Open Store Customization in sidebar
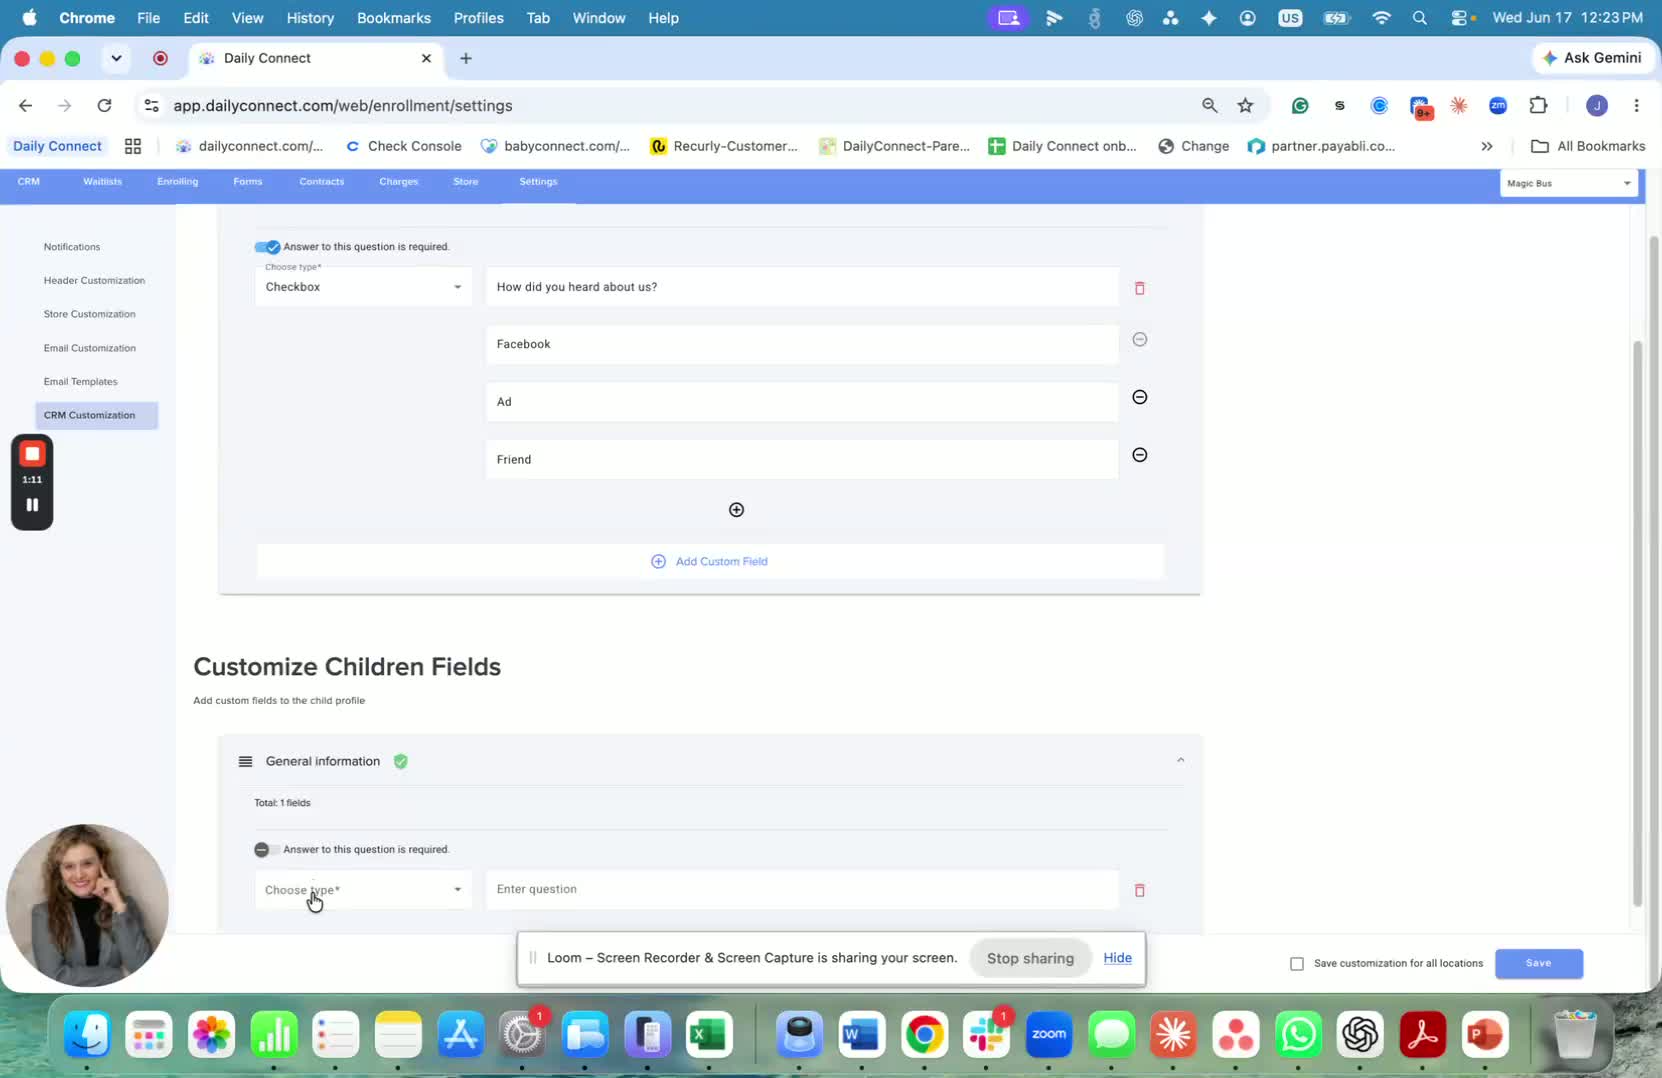1662x1078 pixels. [x=89, y=314]
